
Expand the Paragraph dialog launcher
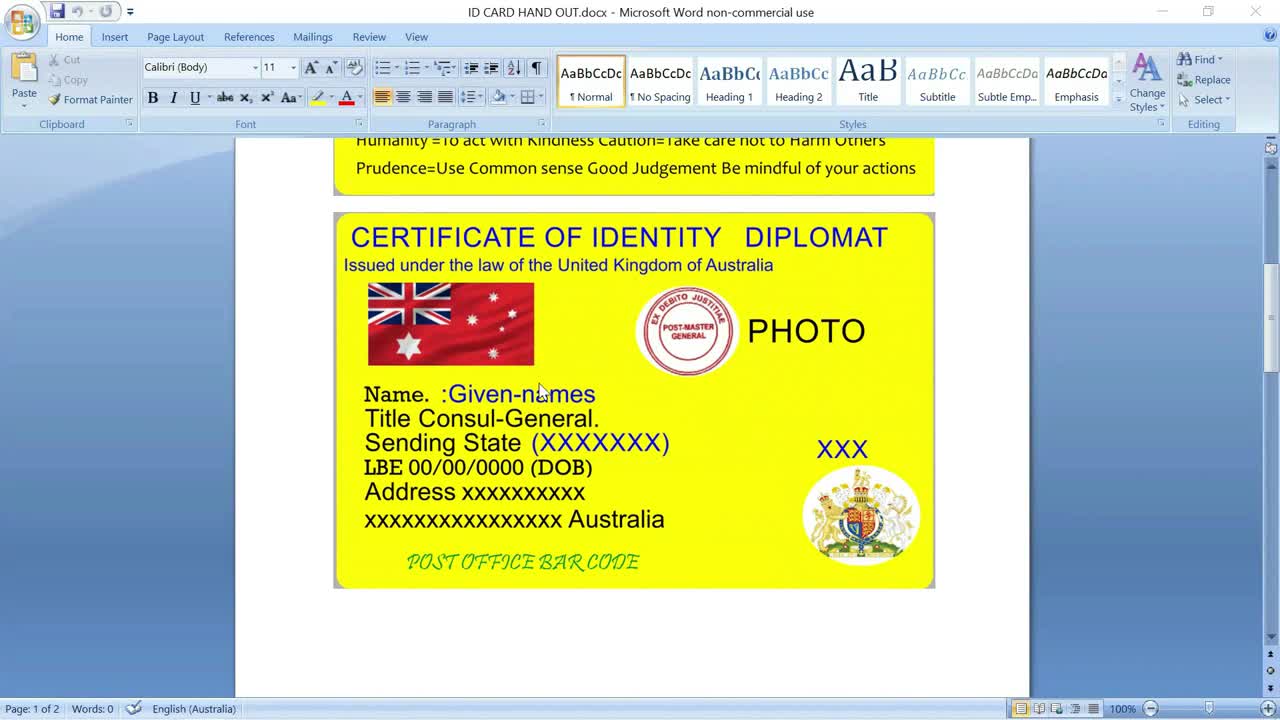coord(545,123)
